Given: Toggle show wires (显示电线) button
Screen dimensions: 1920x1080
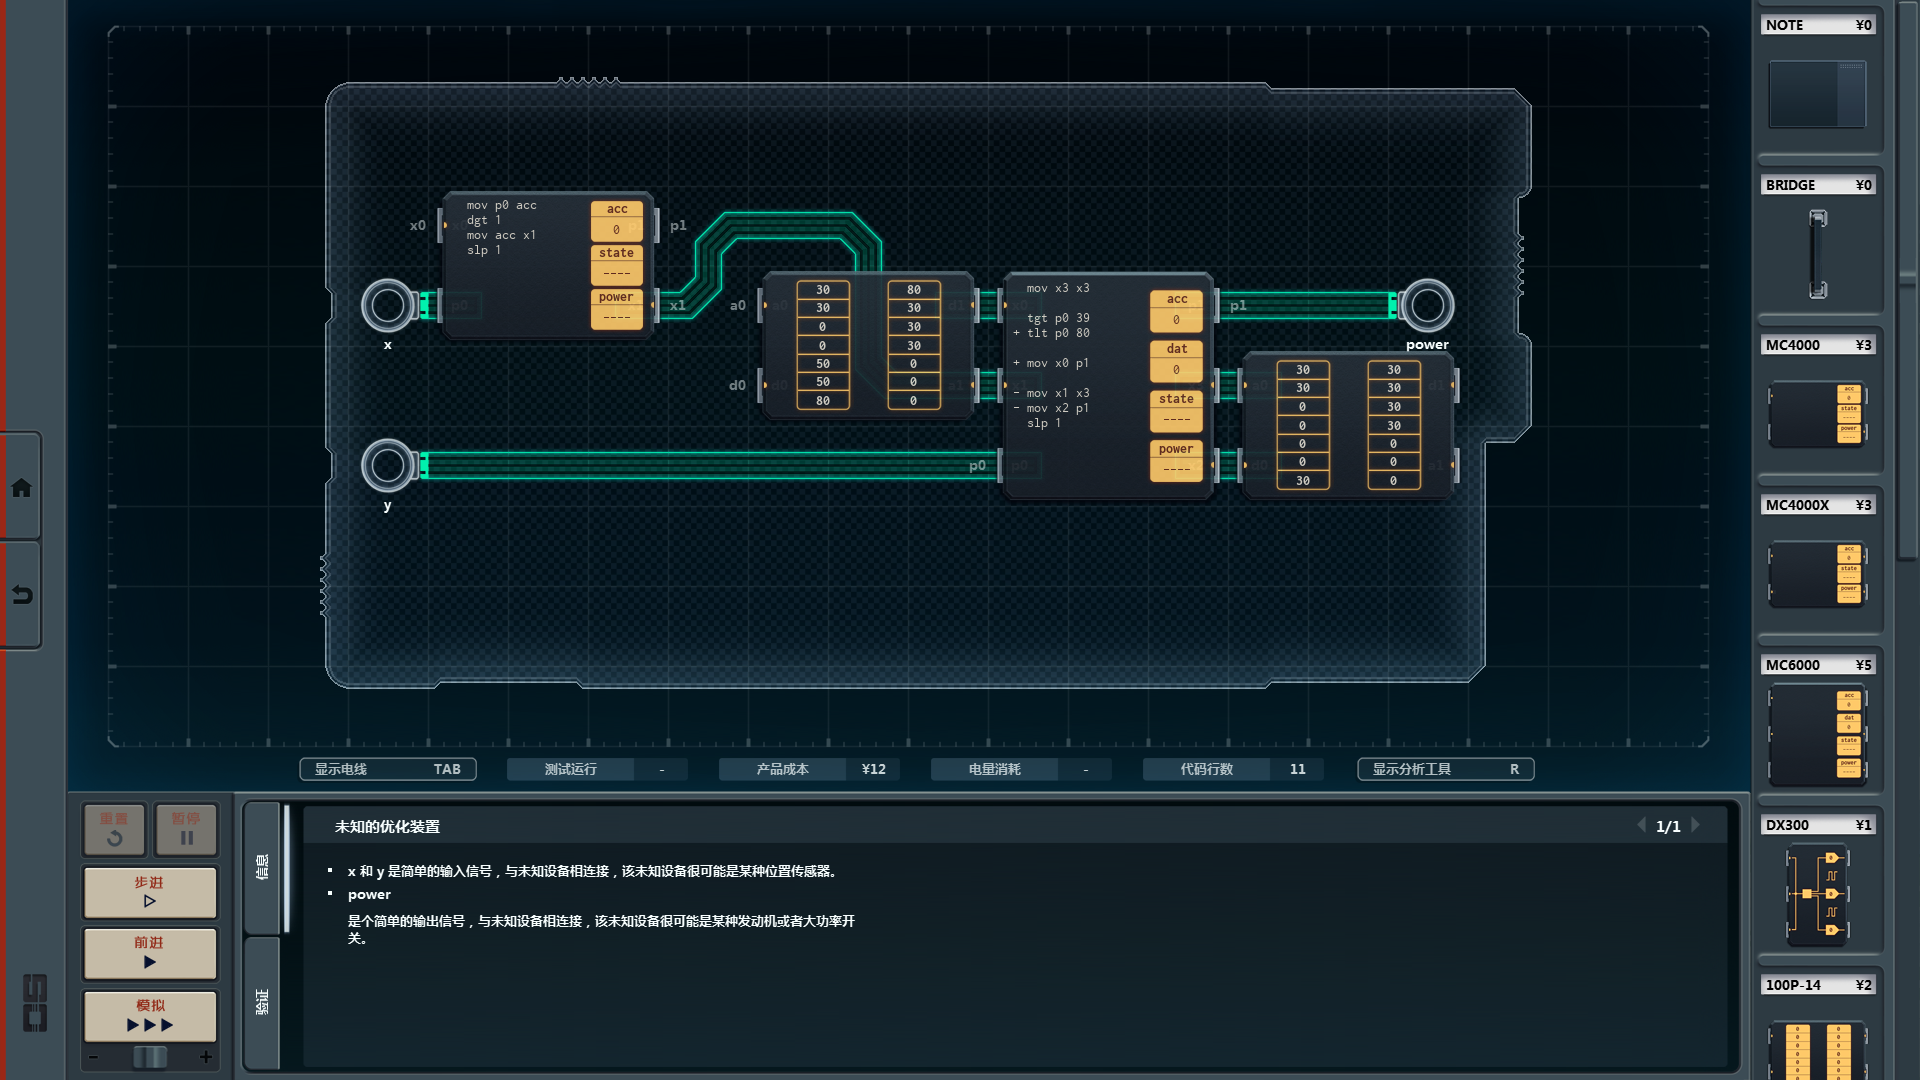Looking at the screenshot, I should click(x=387, y=769).
